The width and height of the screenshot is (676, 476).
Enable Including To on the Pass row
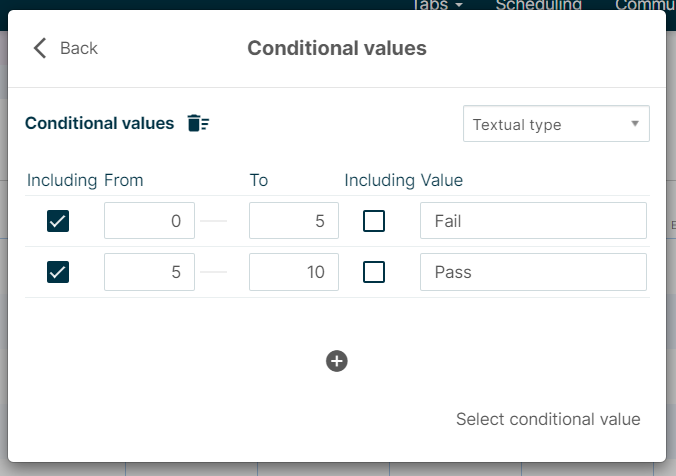point(374,271)
